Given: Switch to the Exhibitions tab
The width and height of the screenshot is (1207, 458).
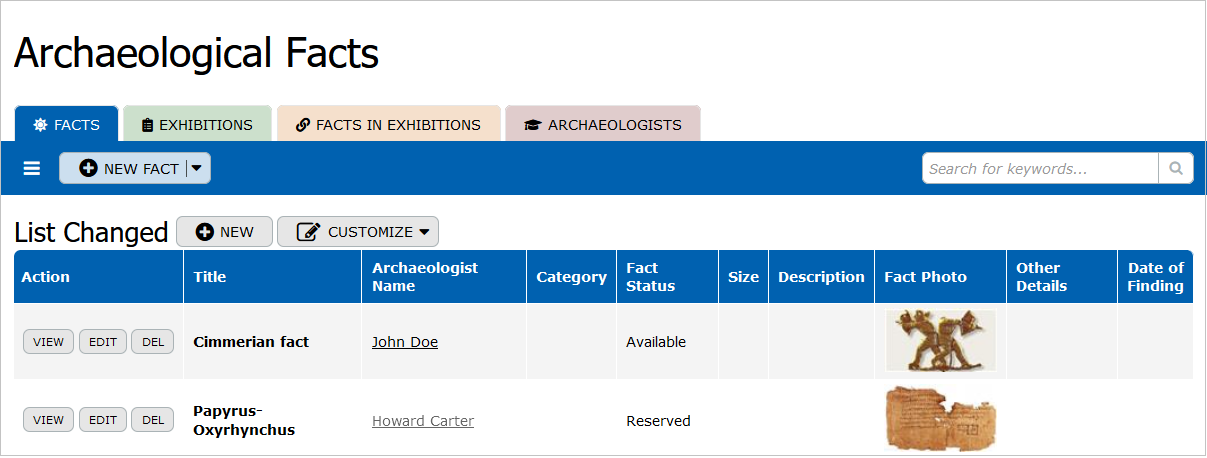Looking at the screenshot, I should point(198,125).
